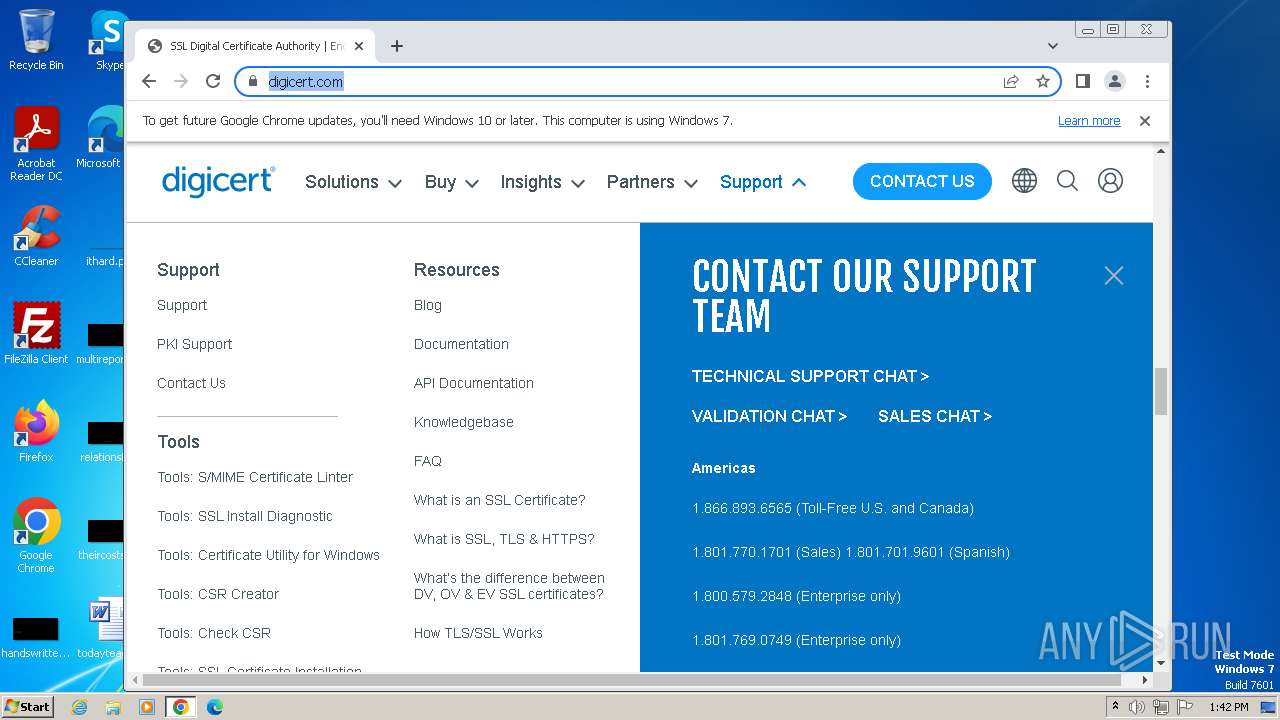This screenshot has width=1280, height=720.
Task: Open the Chrome profile avatar
Action: click(1115, 81)
